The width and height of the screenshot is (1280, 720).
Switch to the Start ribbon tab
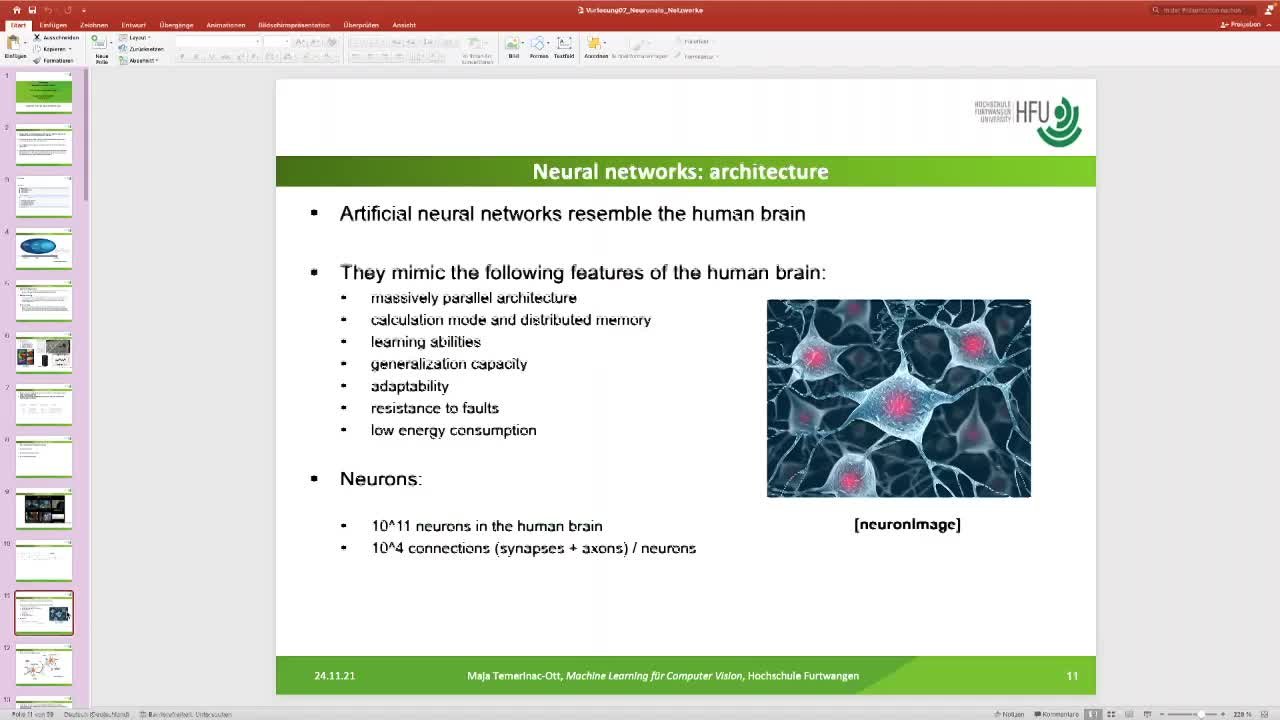coord(18,25)
